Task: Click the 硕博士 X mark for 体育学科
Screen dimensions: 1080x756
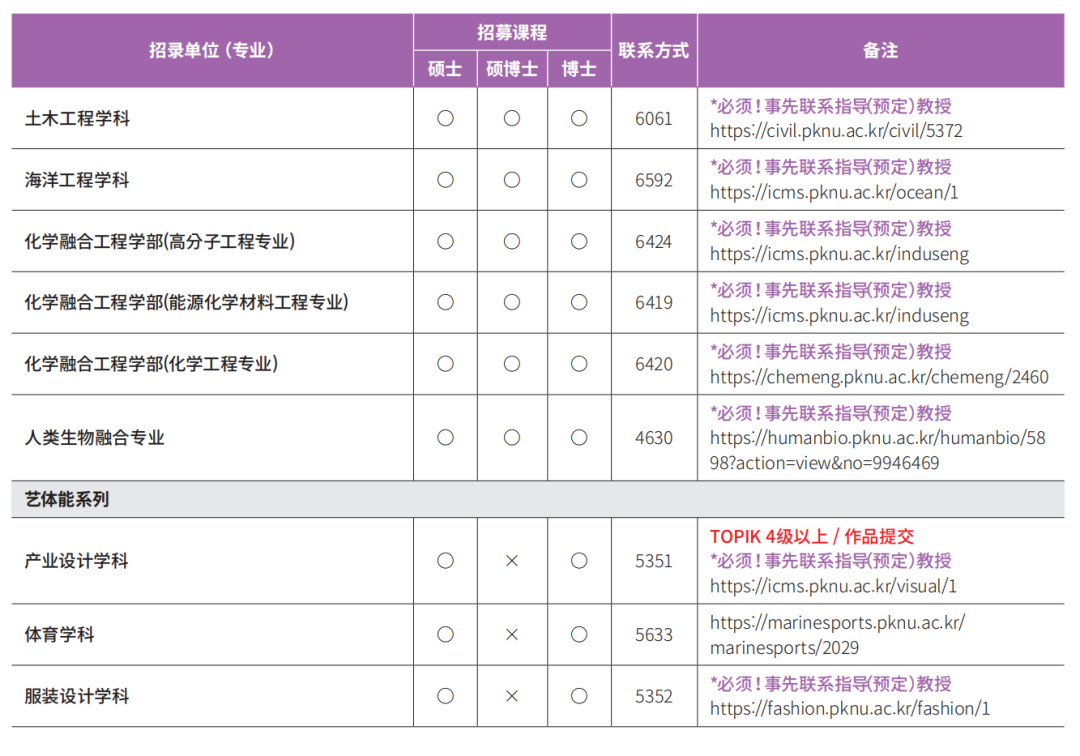Action: coord(512,635)
